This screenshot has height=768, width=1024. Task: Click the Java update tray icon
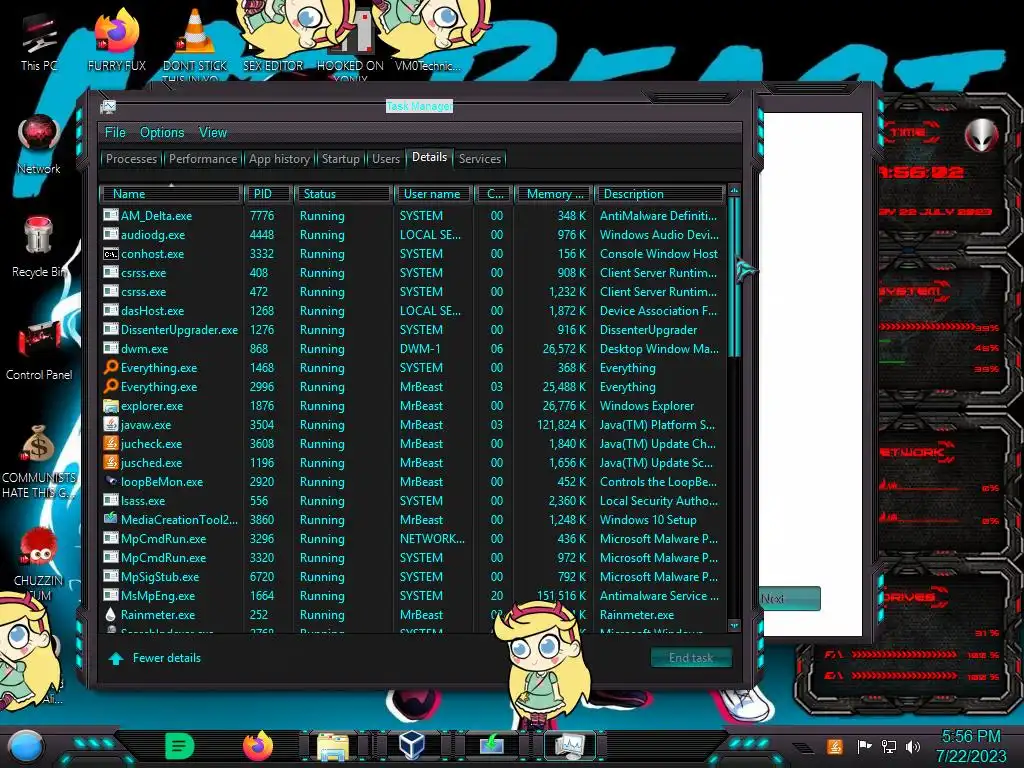point(834,746)
